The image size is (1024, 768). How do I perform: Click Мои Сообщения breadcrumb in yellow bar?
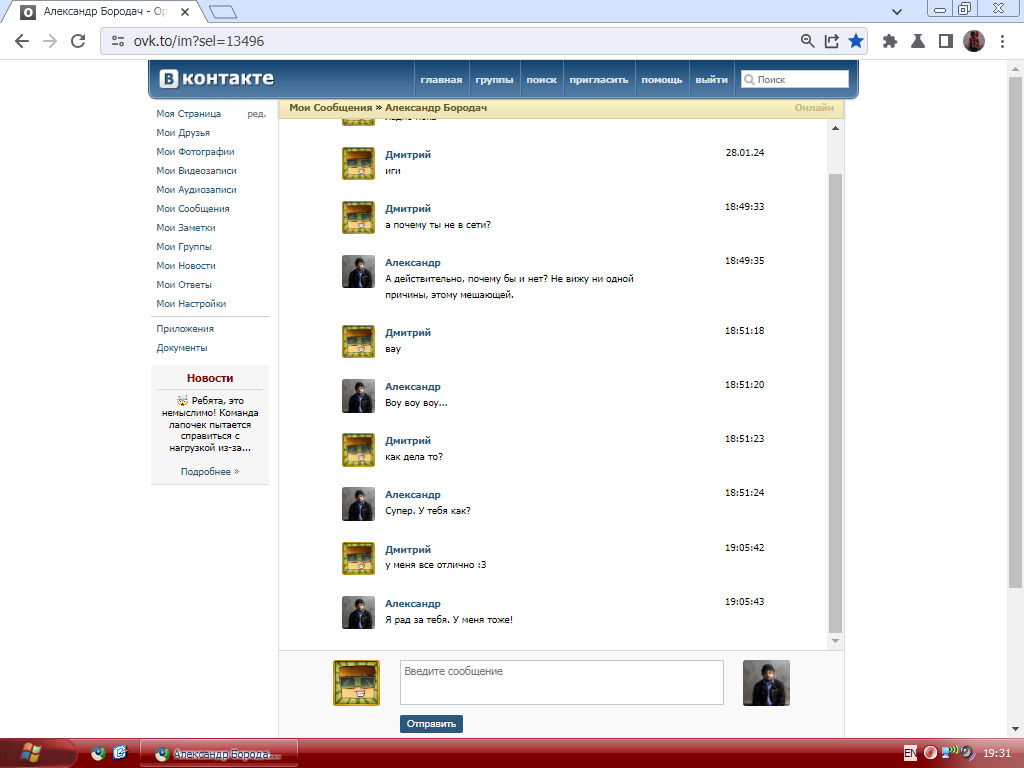[x=330, y=108]
